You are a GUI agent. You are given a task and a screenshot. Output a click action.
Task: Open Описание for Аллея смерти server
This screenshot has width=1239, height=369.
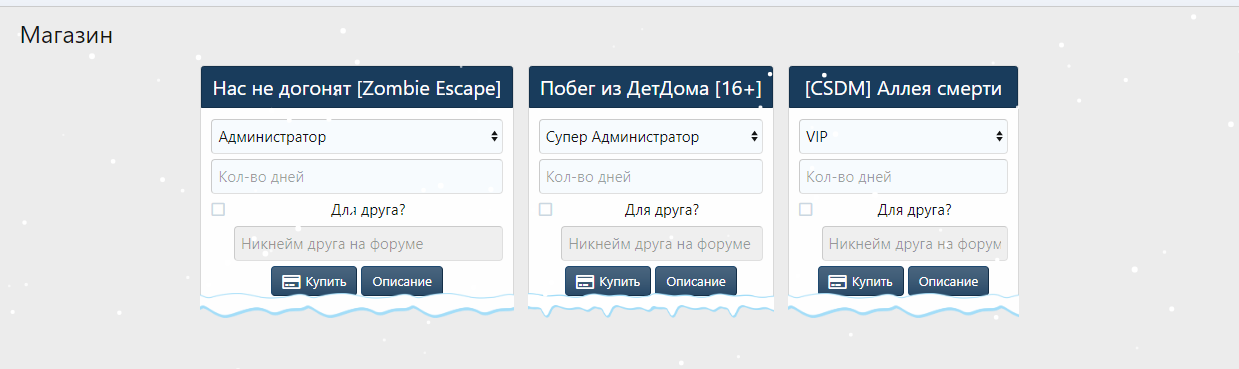[x=949, y=281]
